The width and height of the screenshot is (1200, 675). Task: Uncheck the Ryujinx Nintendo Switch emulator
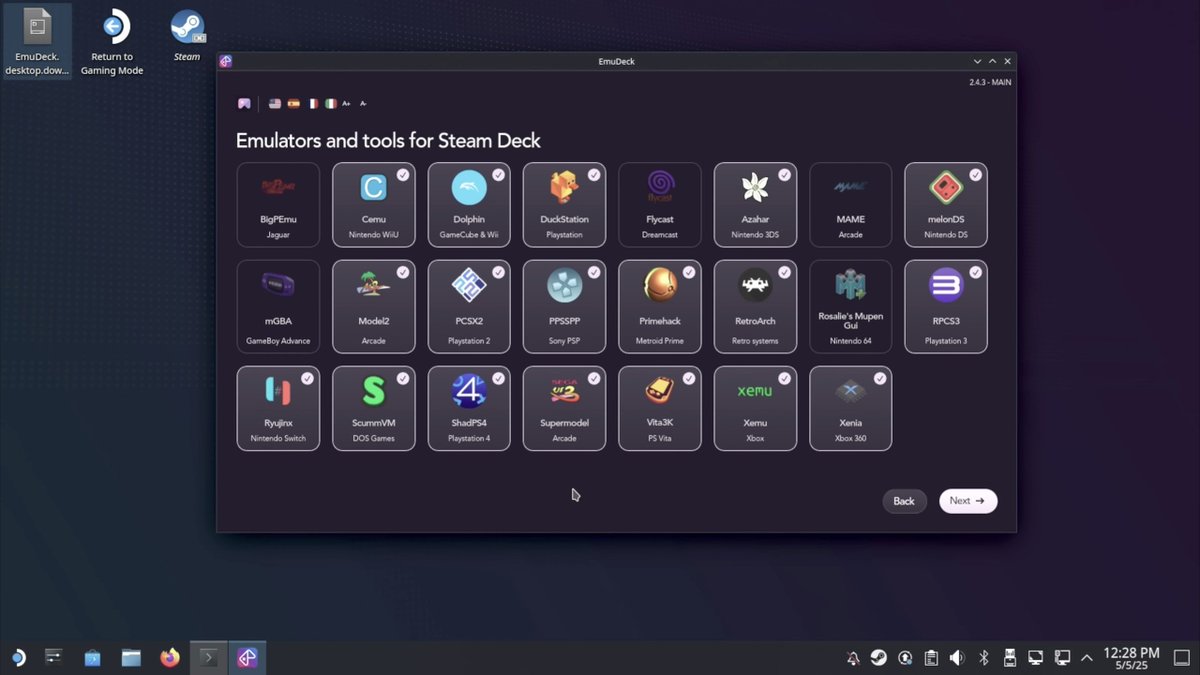[307, 379]
